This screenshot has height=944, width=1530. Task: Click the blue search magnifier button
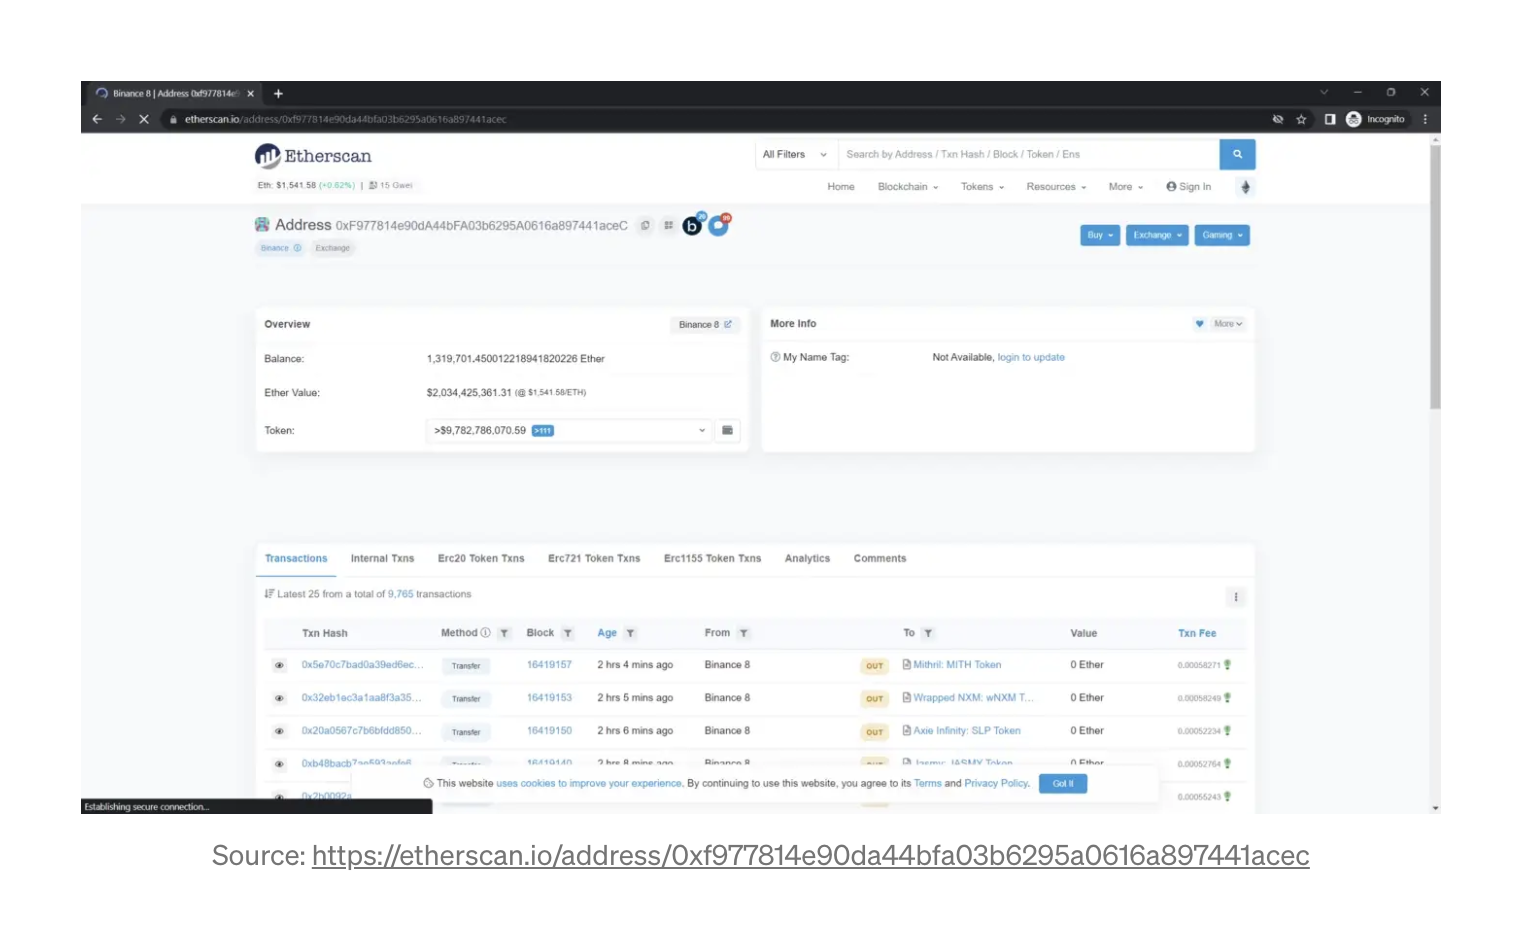tap(1237, 154)
